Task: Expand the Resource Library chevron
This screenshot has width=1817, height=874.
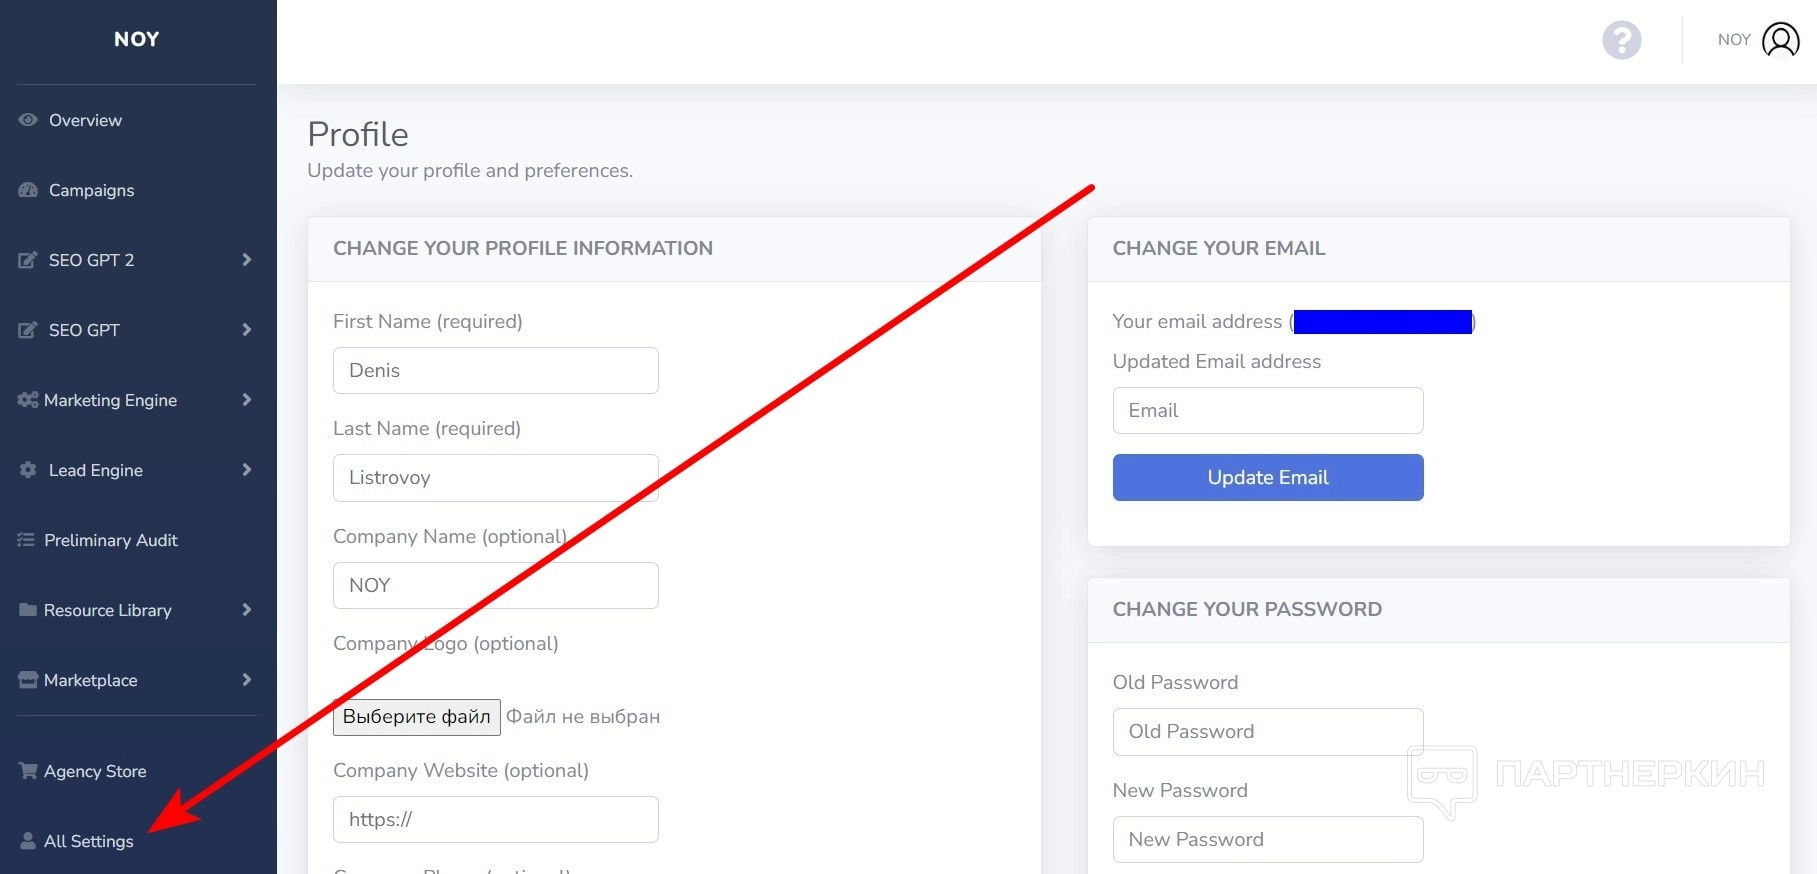Action: (246, 610)
